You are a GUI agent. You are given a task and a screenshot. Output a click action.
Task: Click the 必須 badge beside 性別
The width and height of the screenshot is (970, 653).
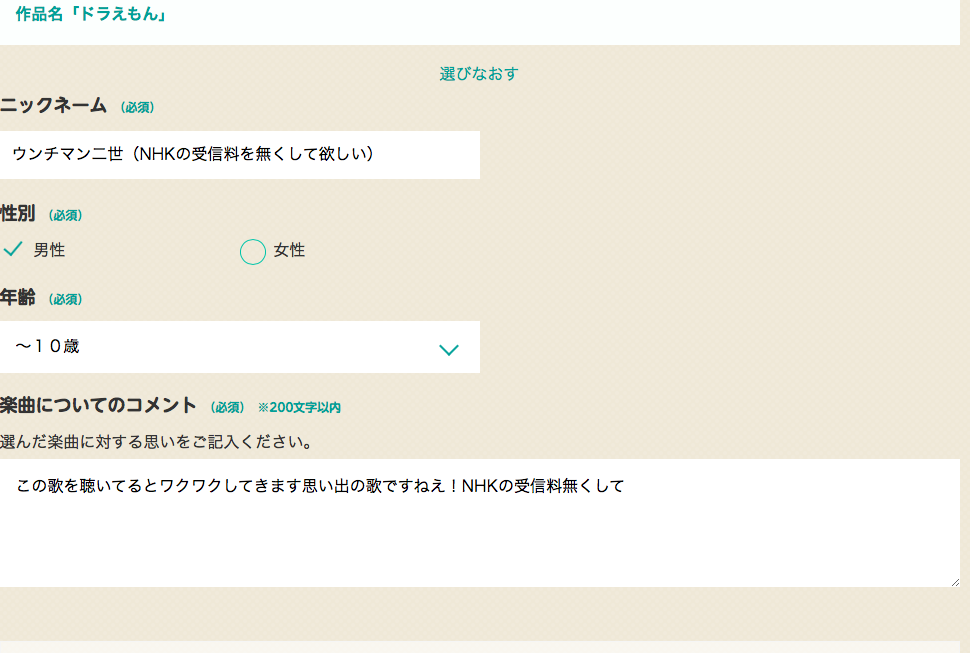(65, 216)
